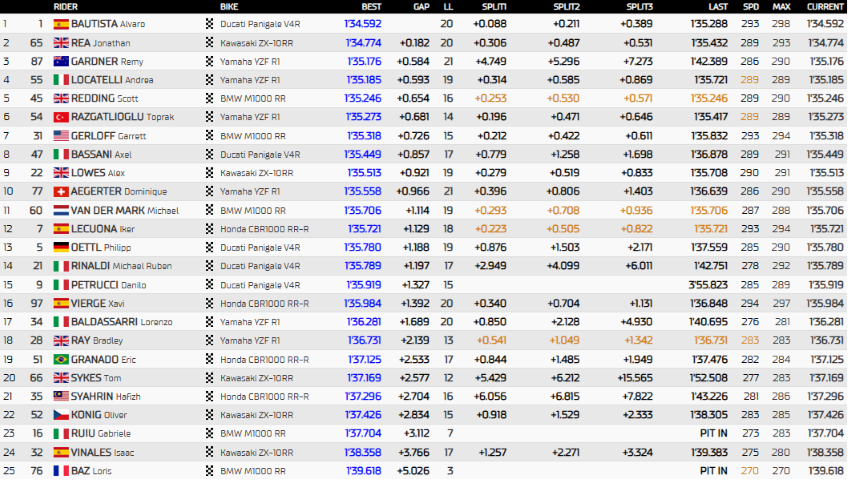Click orange last lap 1'35.246 for REDDING
848x480 pixels.
tap(709, 98)
